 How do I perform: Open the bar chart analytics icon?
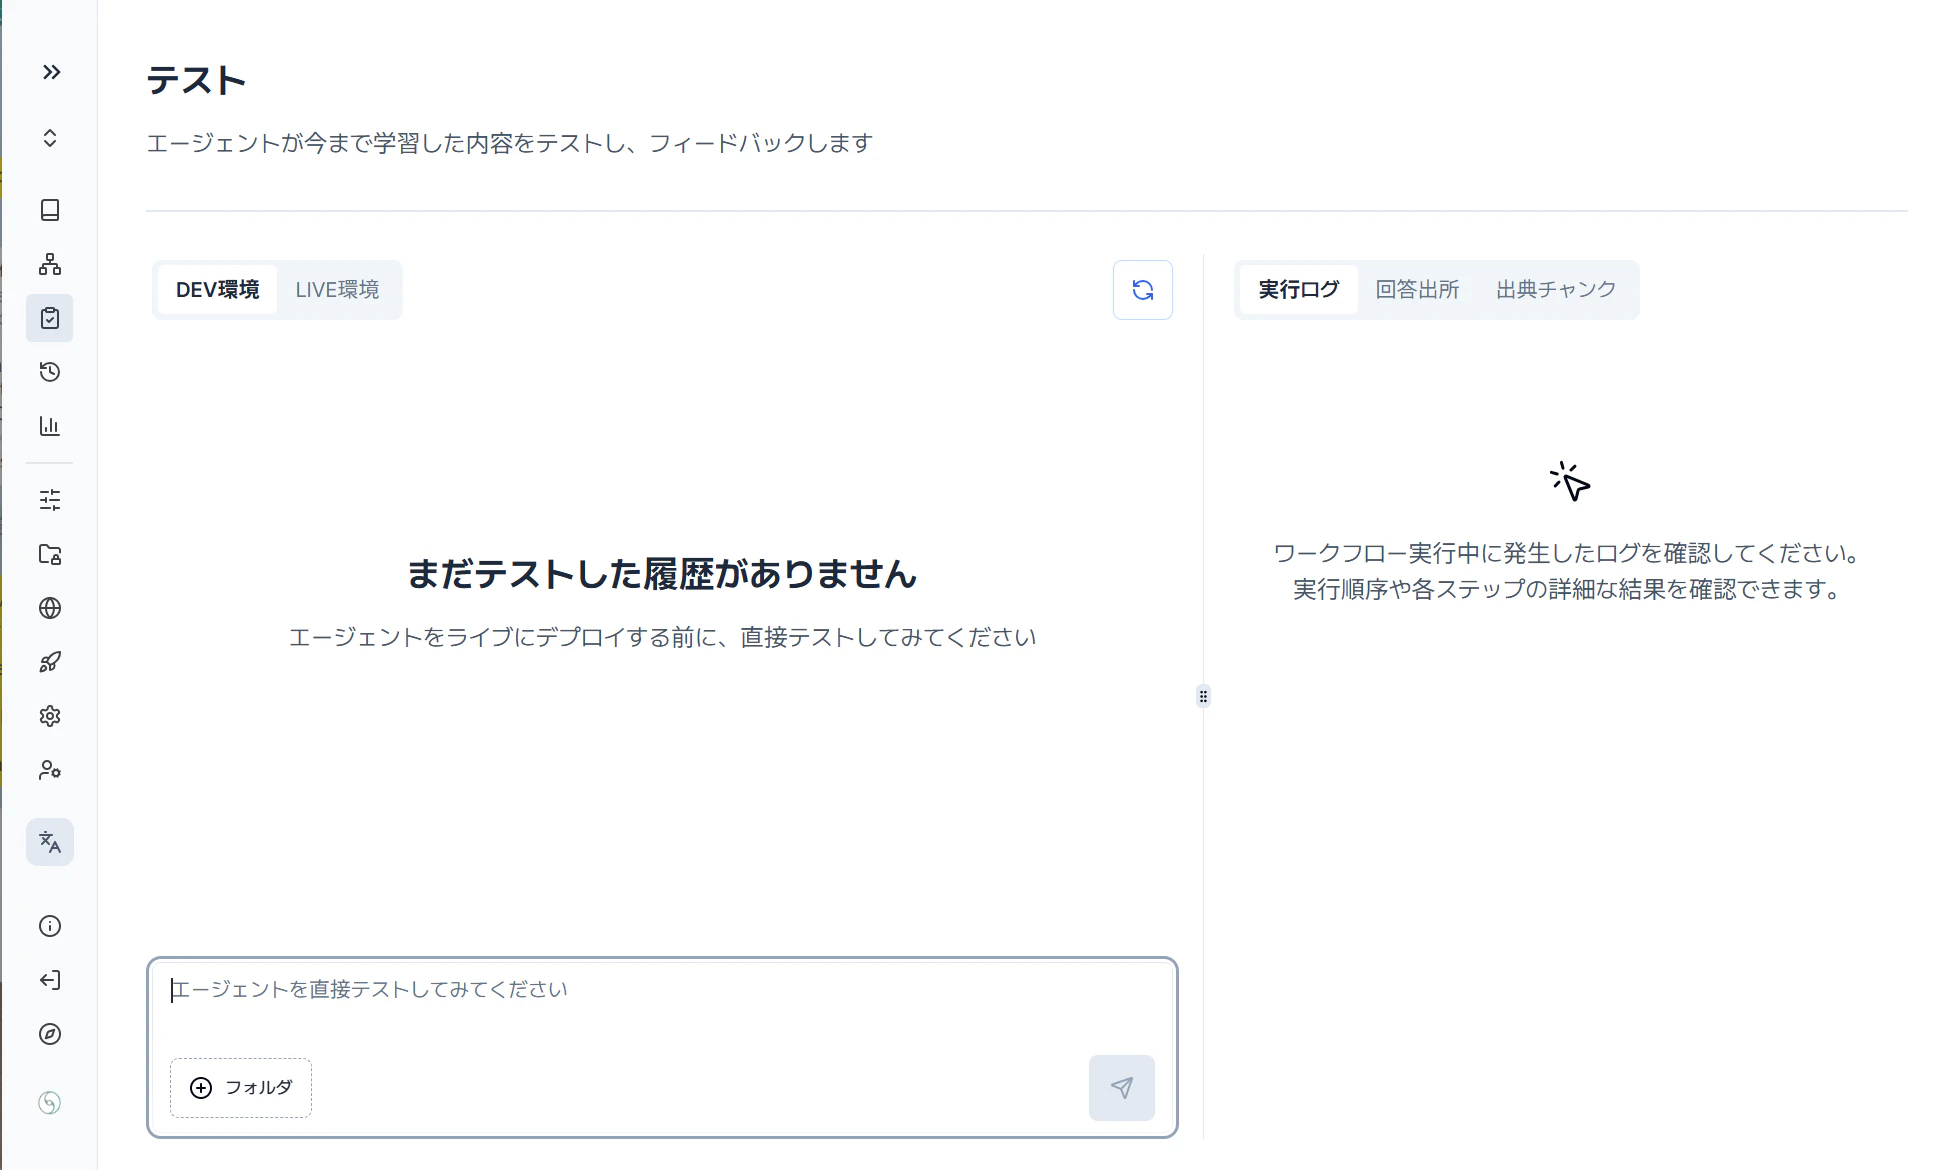tap(50, 426)
